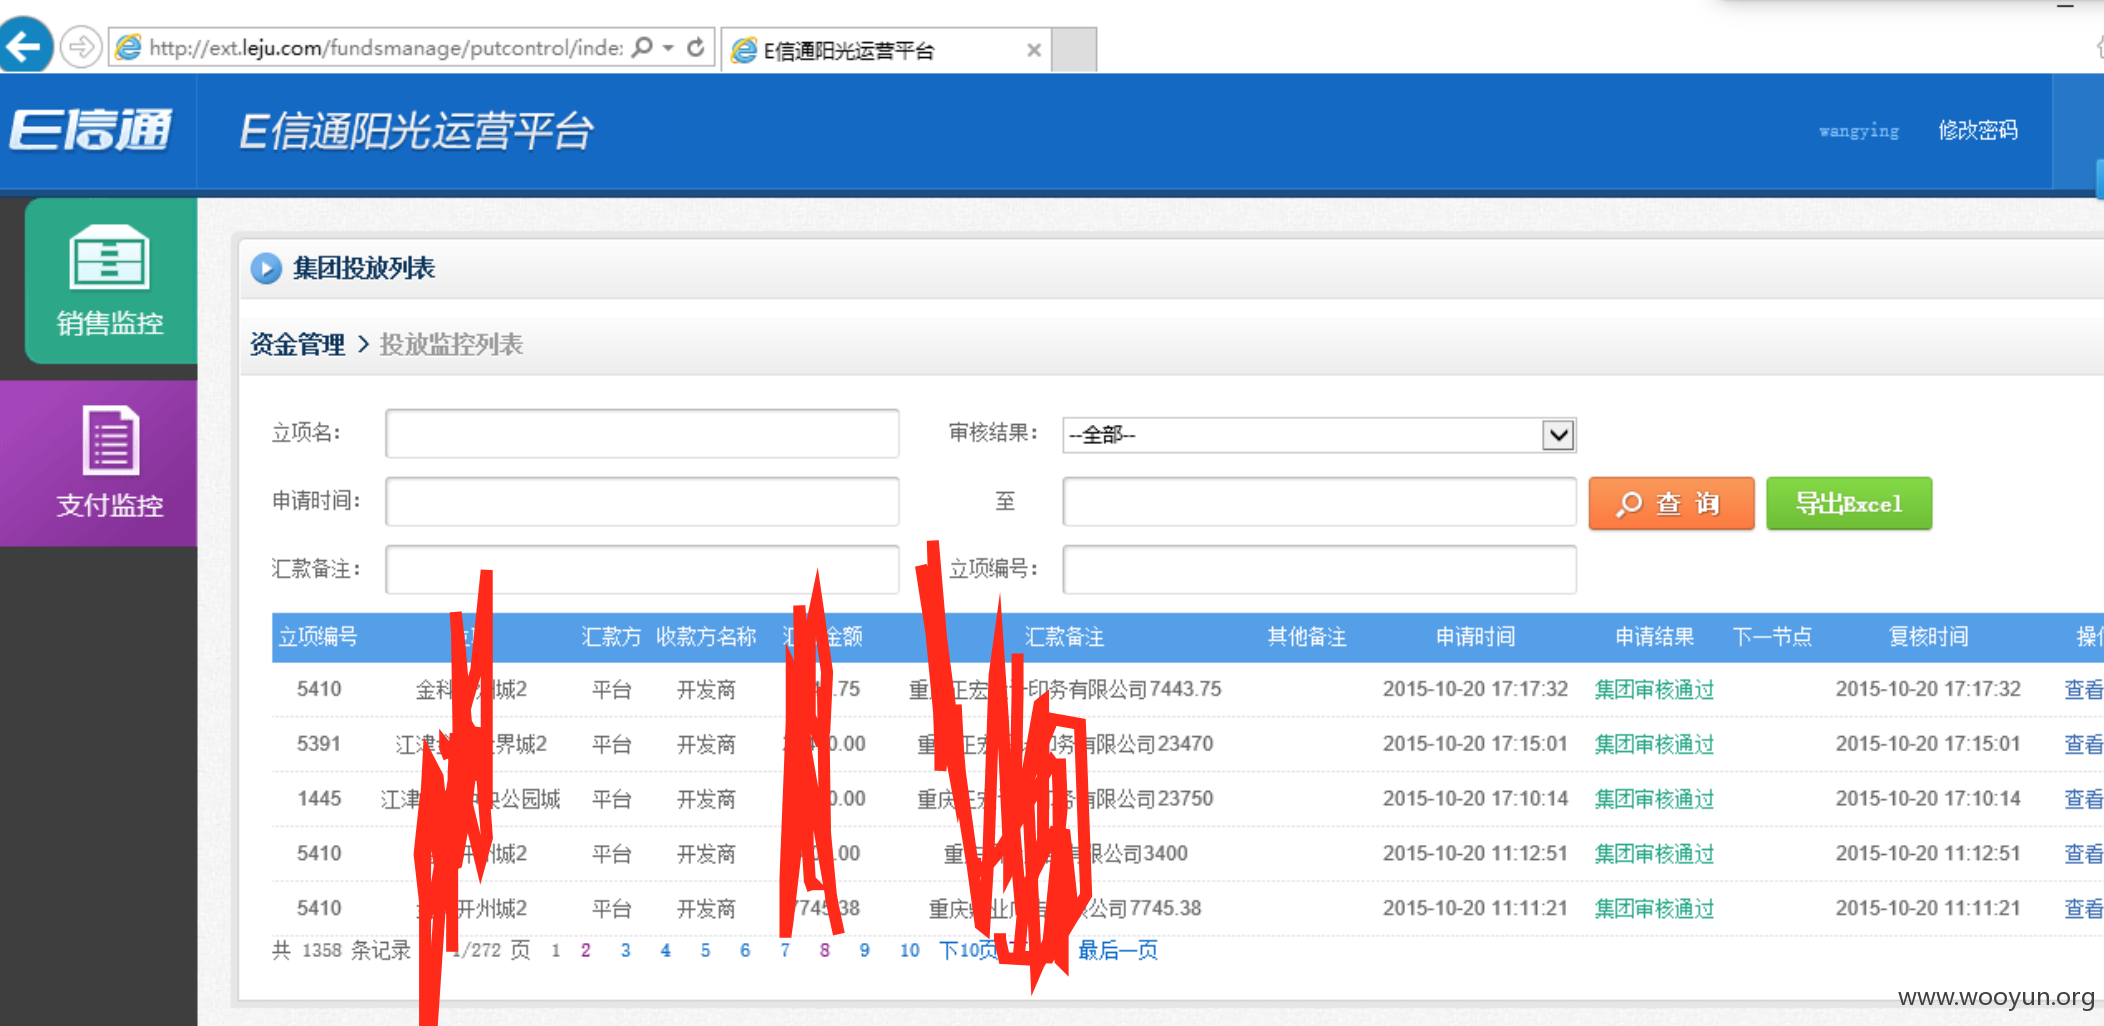Open the address bar history dropdown arrow

coord(668,48)
